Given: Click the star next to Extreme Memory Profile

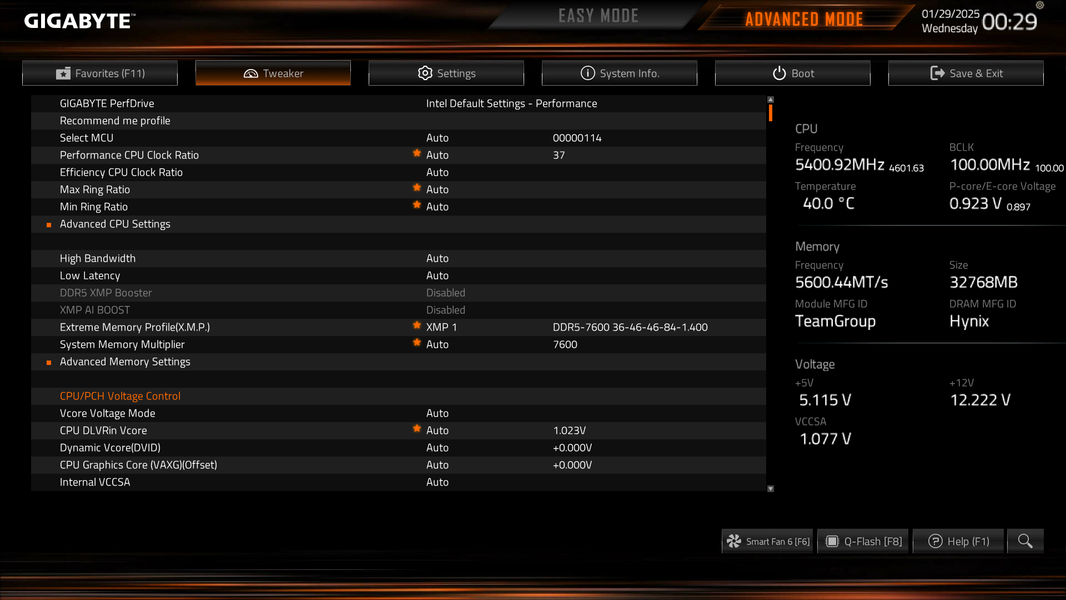Looking at the screenshot, I should point(417,326).
